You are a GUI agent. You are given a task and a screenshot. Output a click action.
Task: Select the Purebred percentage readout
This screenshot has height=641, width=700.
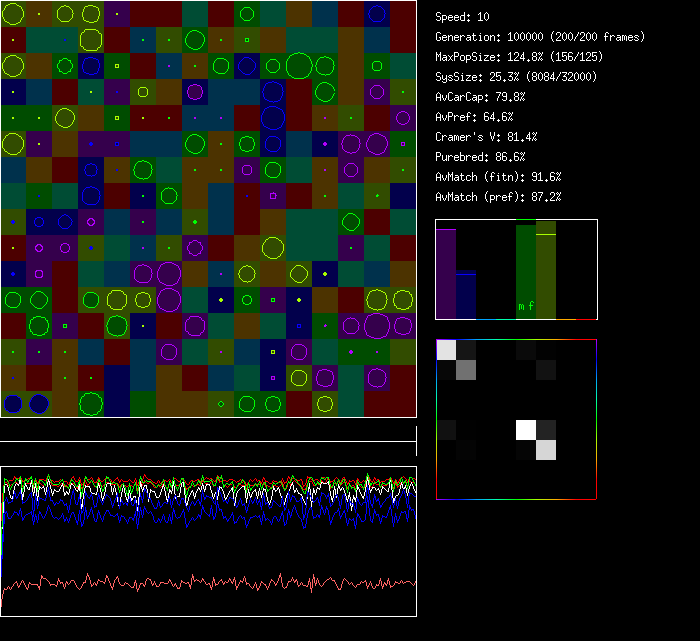[480, 157]
